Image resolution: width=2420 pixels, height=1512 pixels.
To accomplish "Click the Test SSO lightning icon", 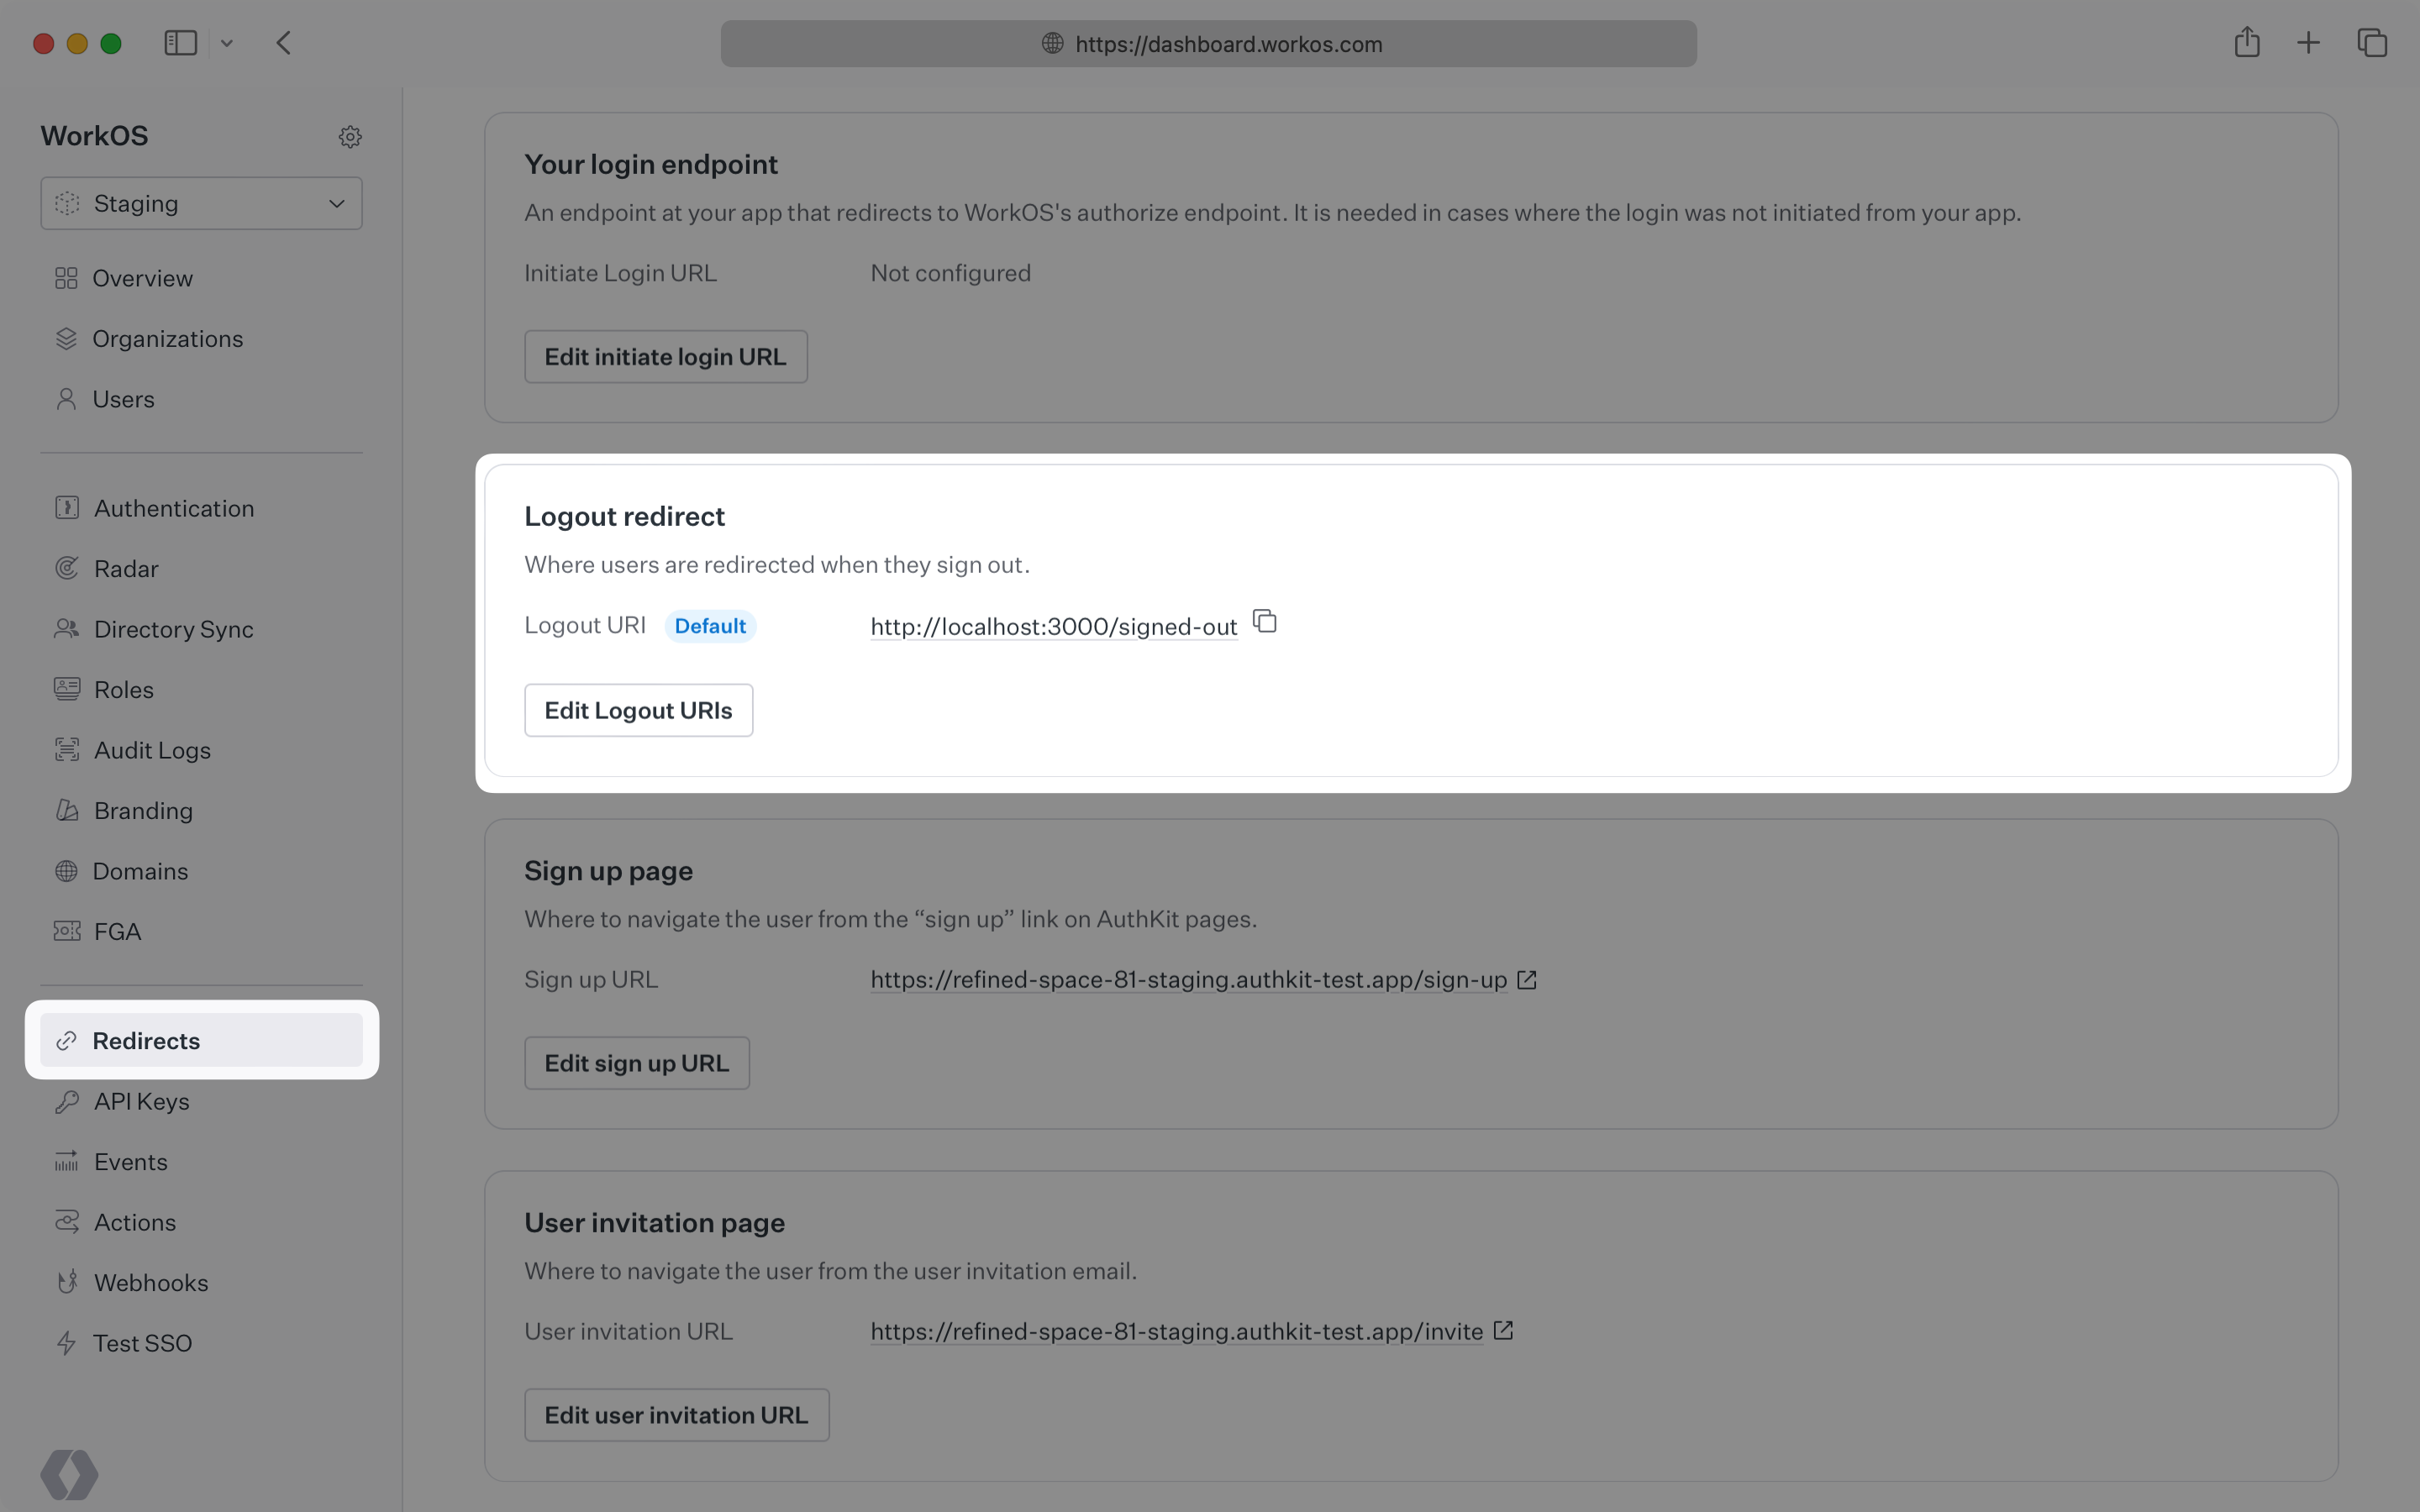I will tap(66, 1342).
